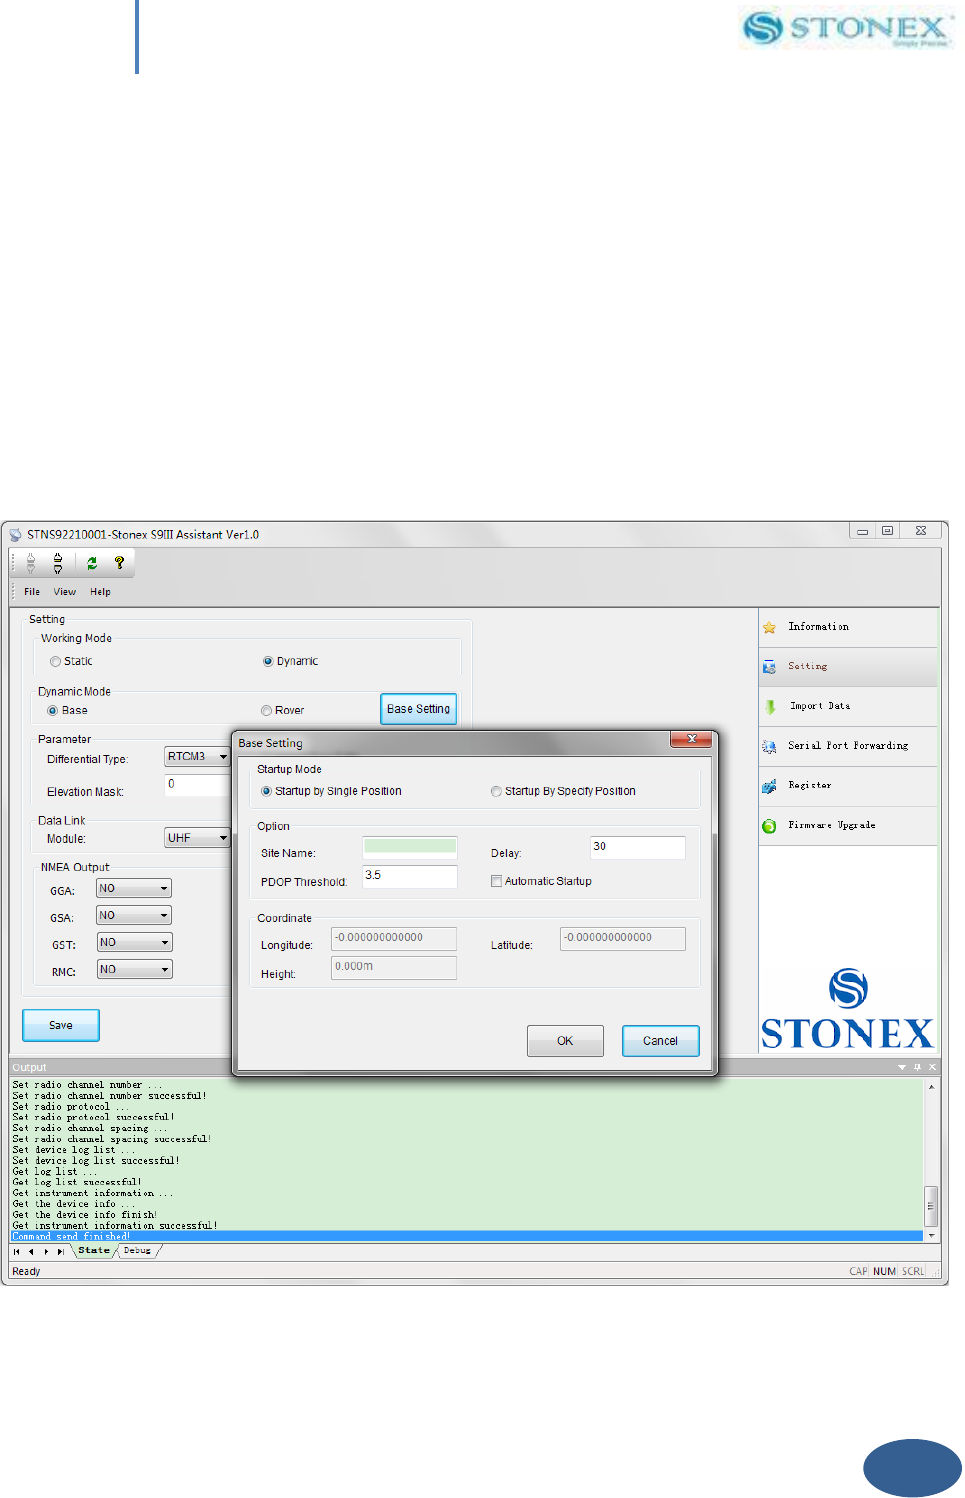Open the Differential Type RTCM3 dropdown

pos(197,757)
